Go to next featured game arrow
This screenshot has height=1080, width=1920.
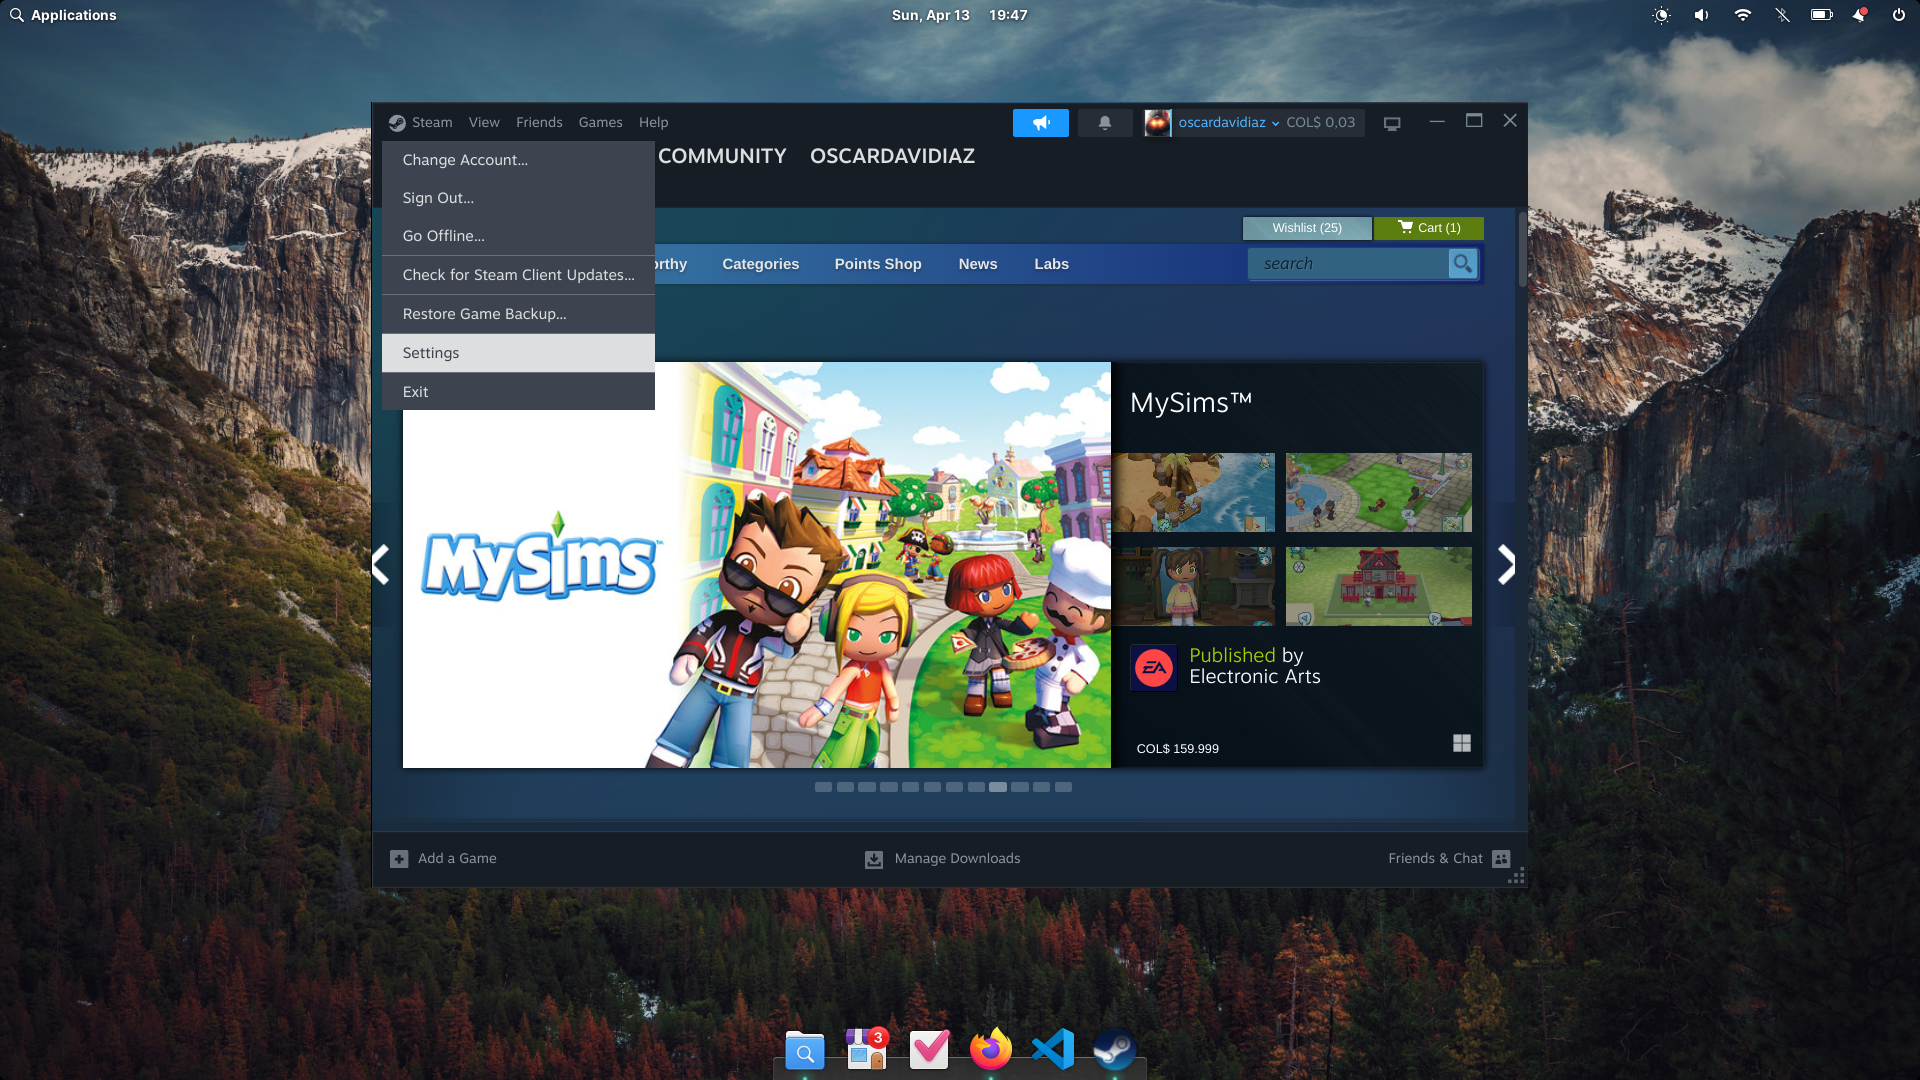pyautogui.click(x=1506, y=565)
